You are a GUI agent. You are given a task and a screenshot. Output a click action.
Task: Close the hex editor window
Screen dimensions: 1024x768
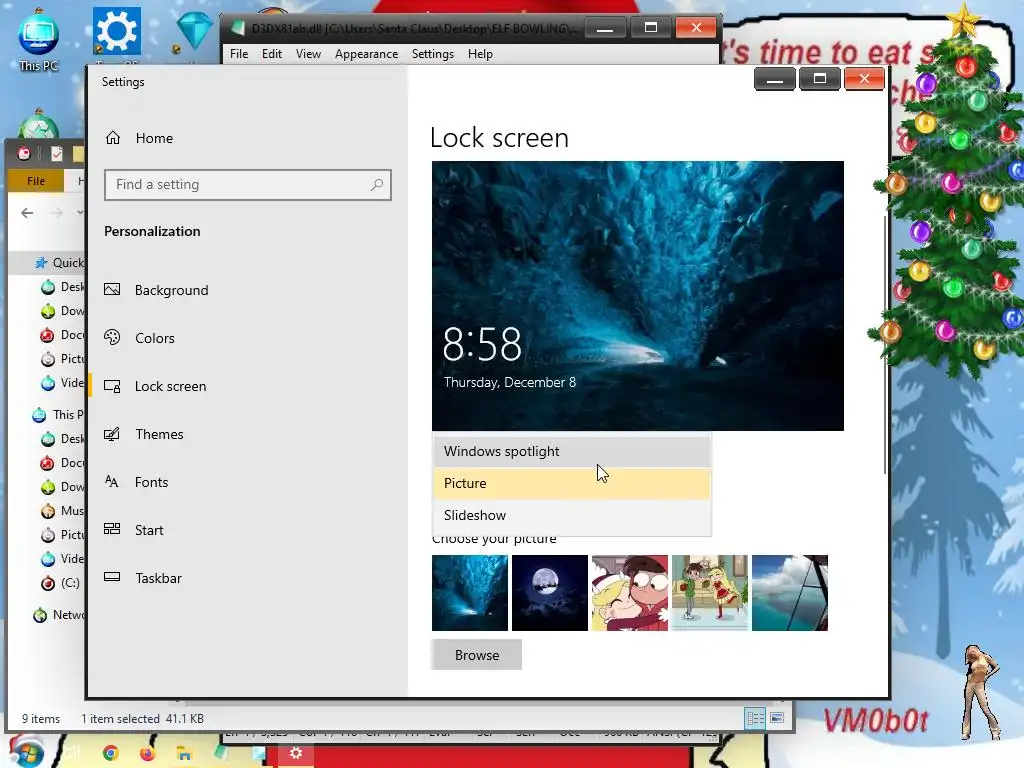point(696,28)
